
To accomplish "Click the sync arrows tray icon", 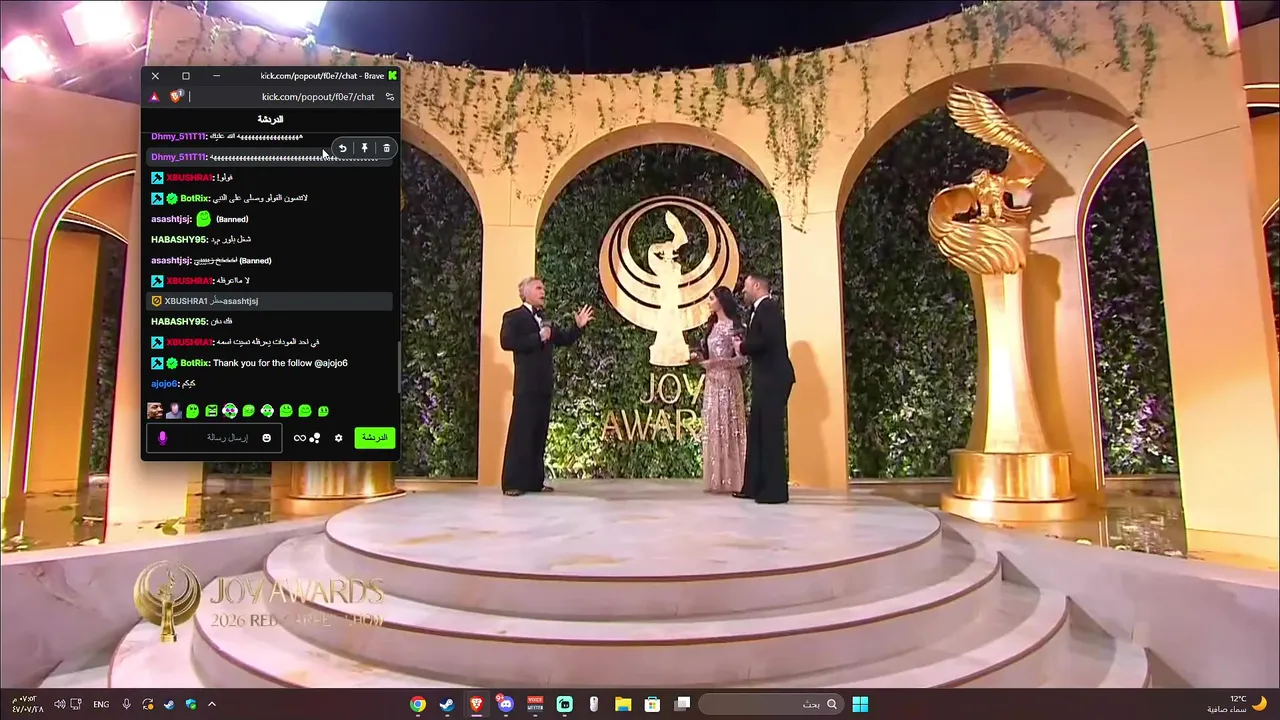I will [x=148, y=704].
